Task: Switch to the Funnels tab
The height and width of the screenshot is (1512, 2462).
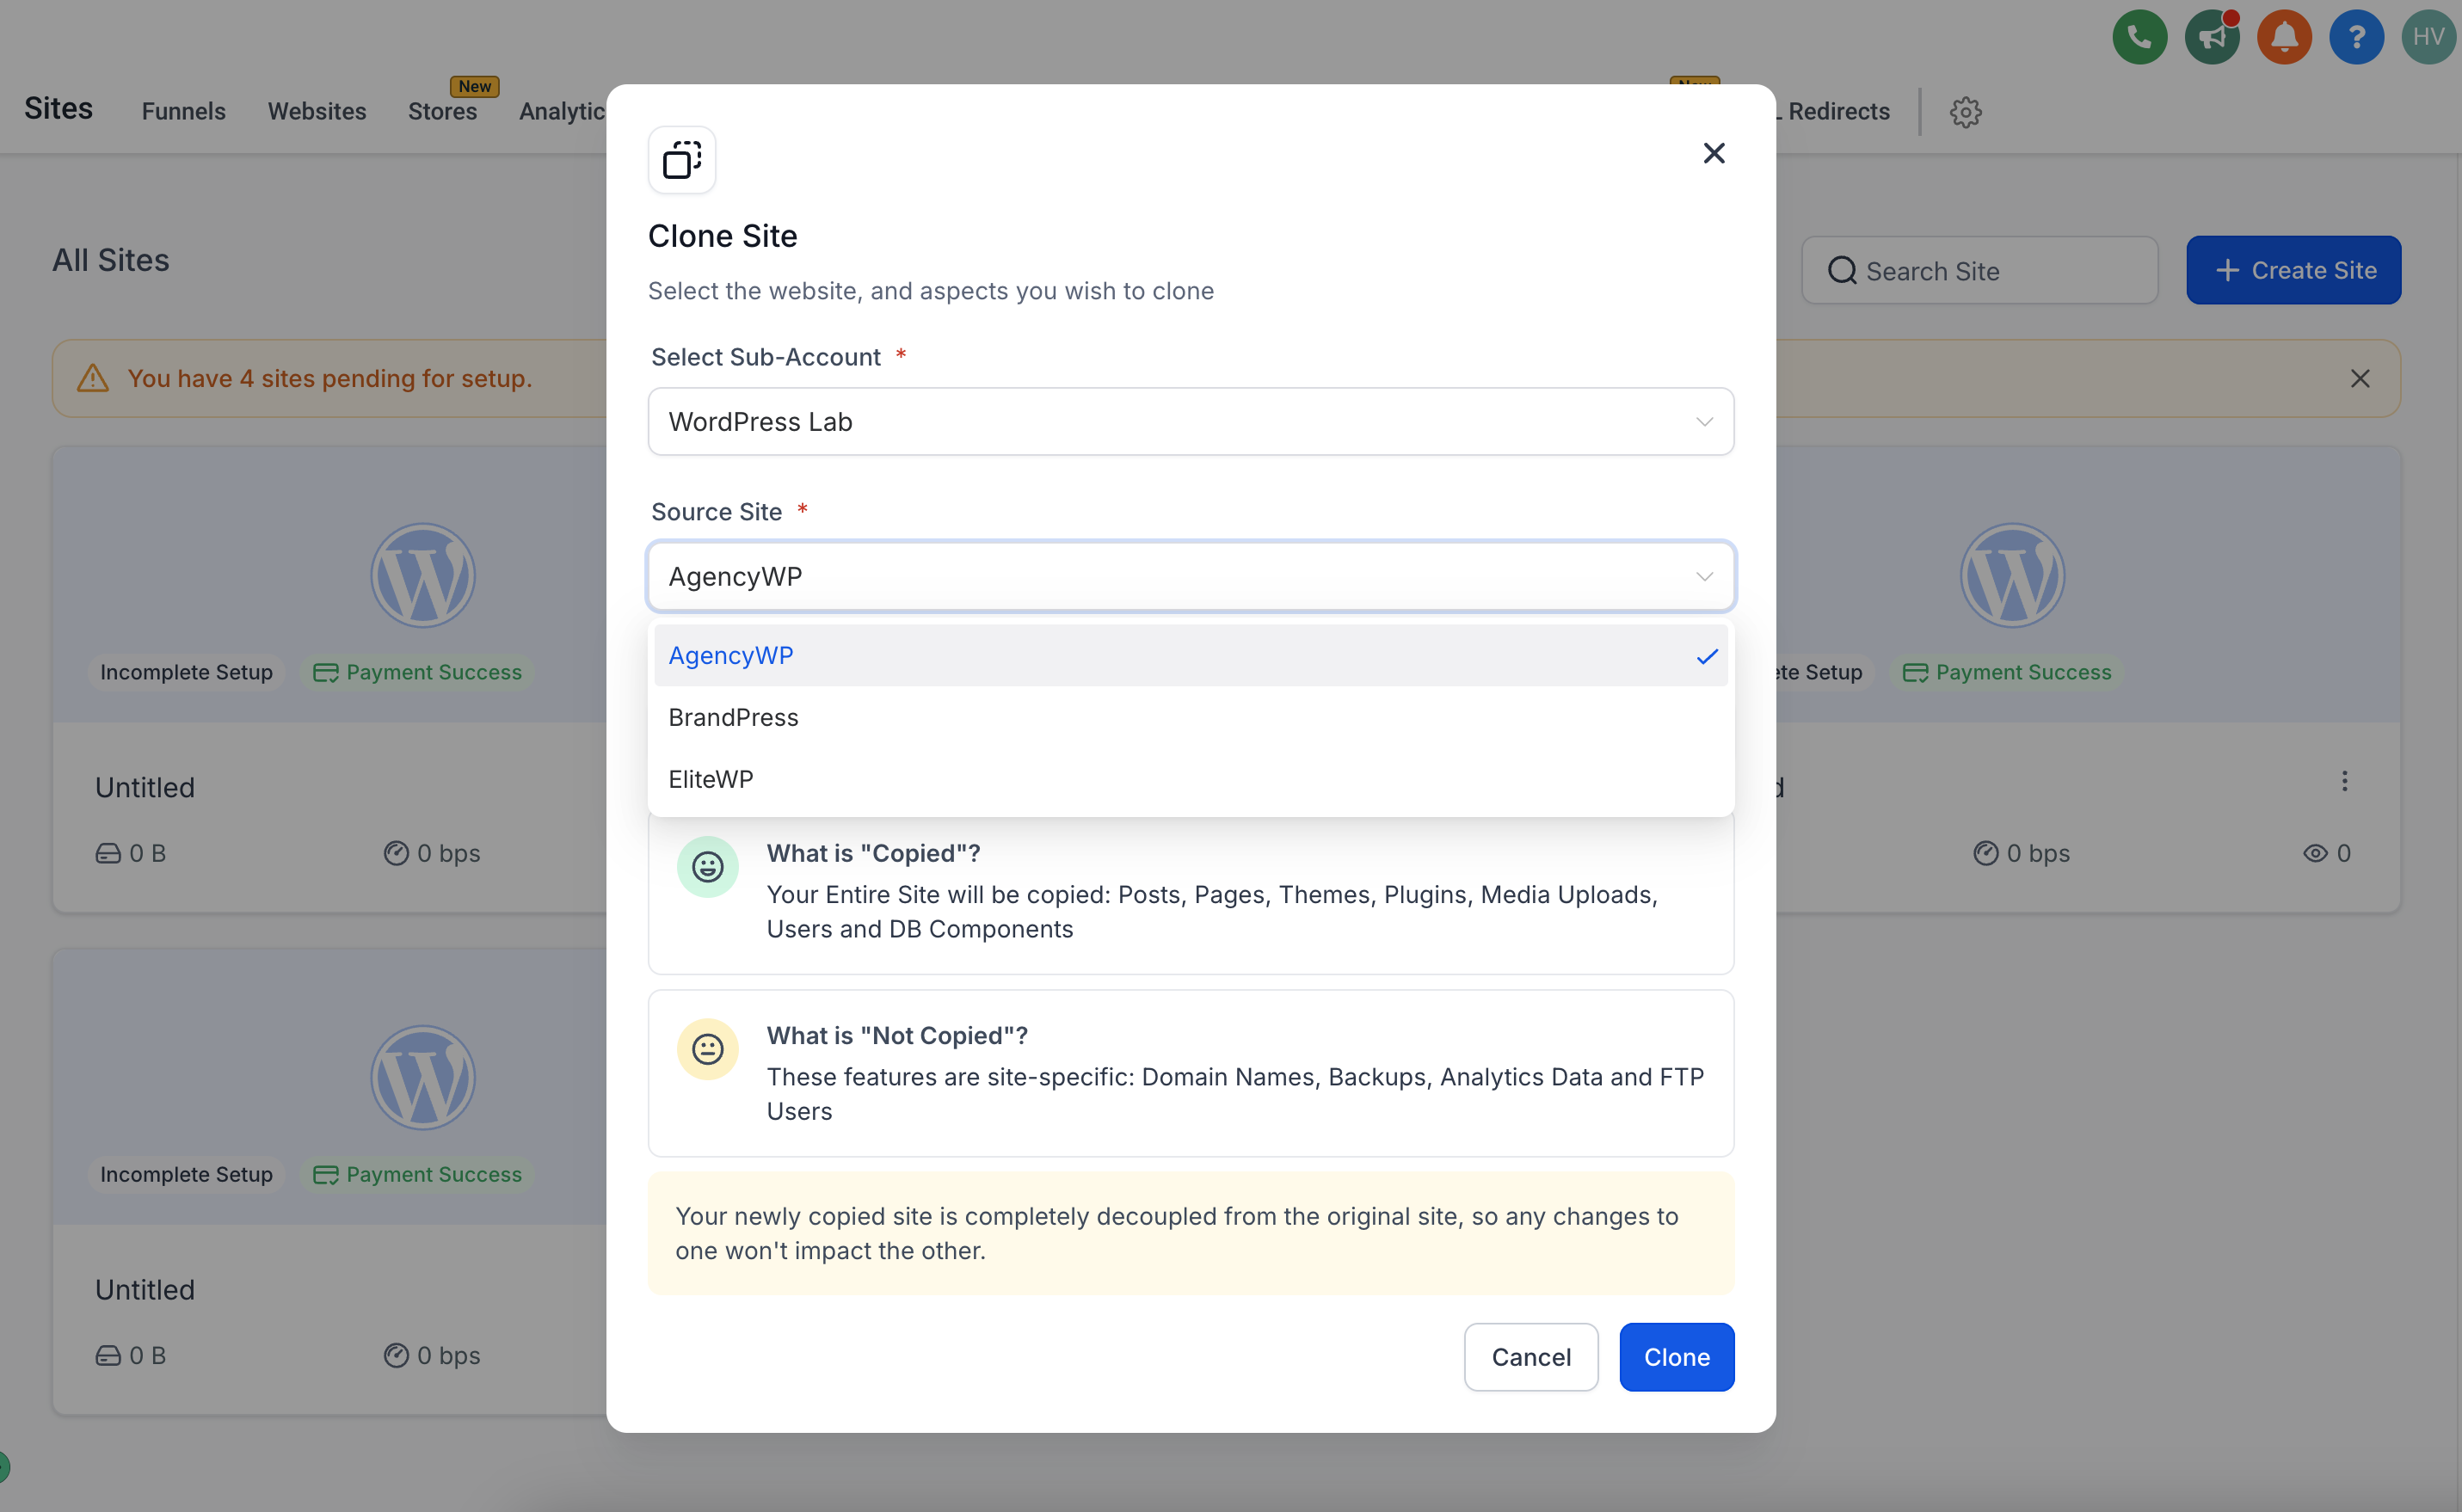Action: click(183, 112)
